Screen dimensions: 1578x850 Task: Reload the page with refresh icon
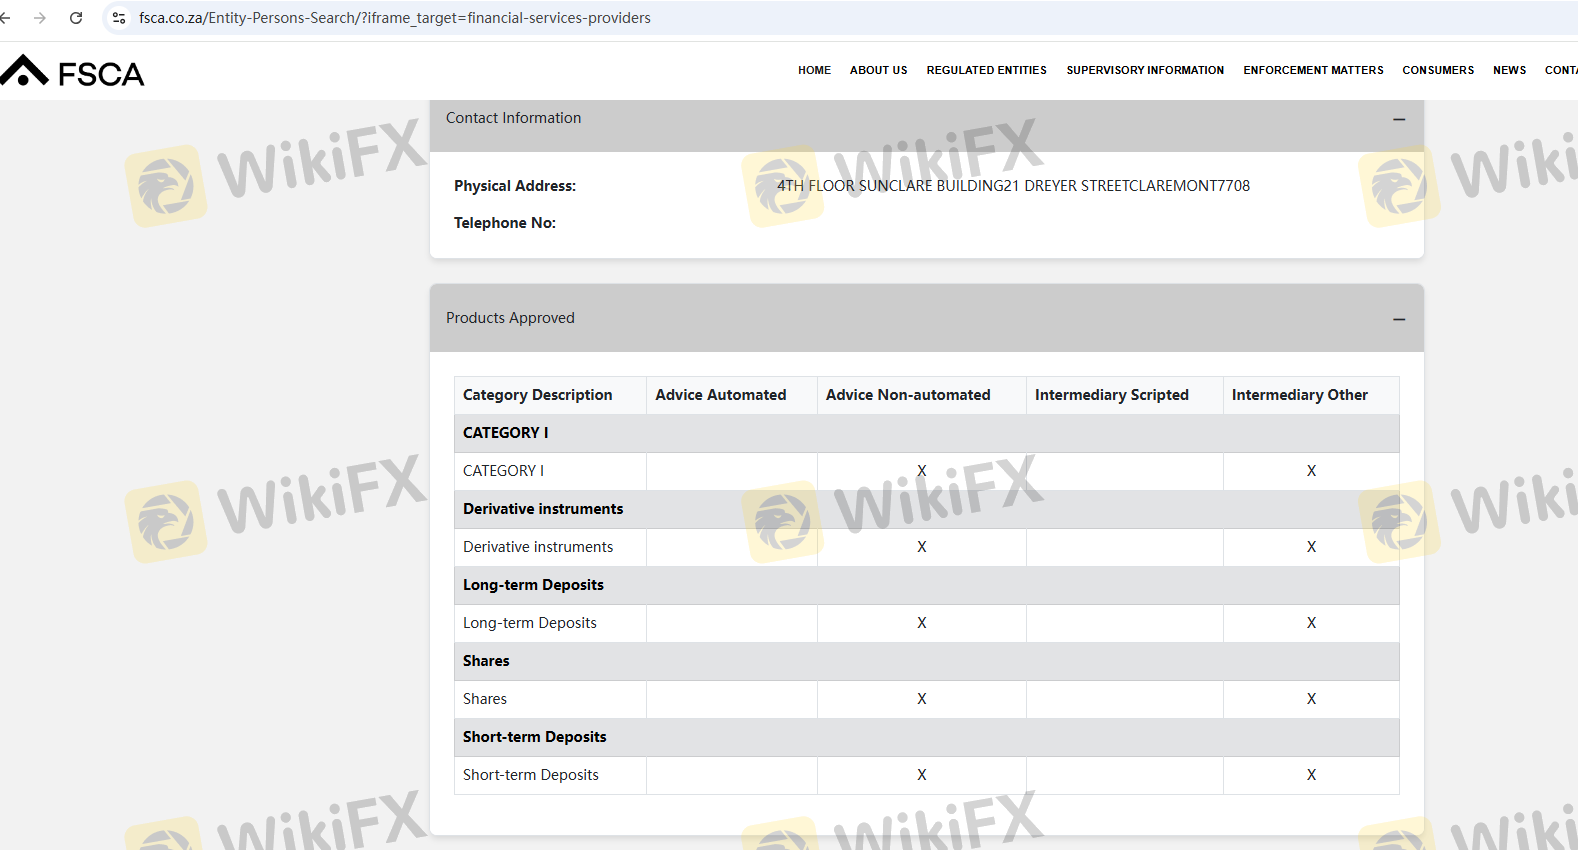76,18
